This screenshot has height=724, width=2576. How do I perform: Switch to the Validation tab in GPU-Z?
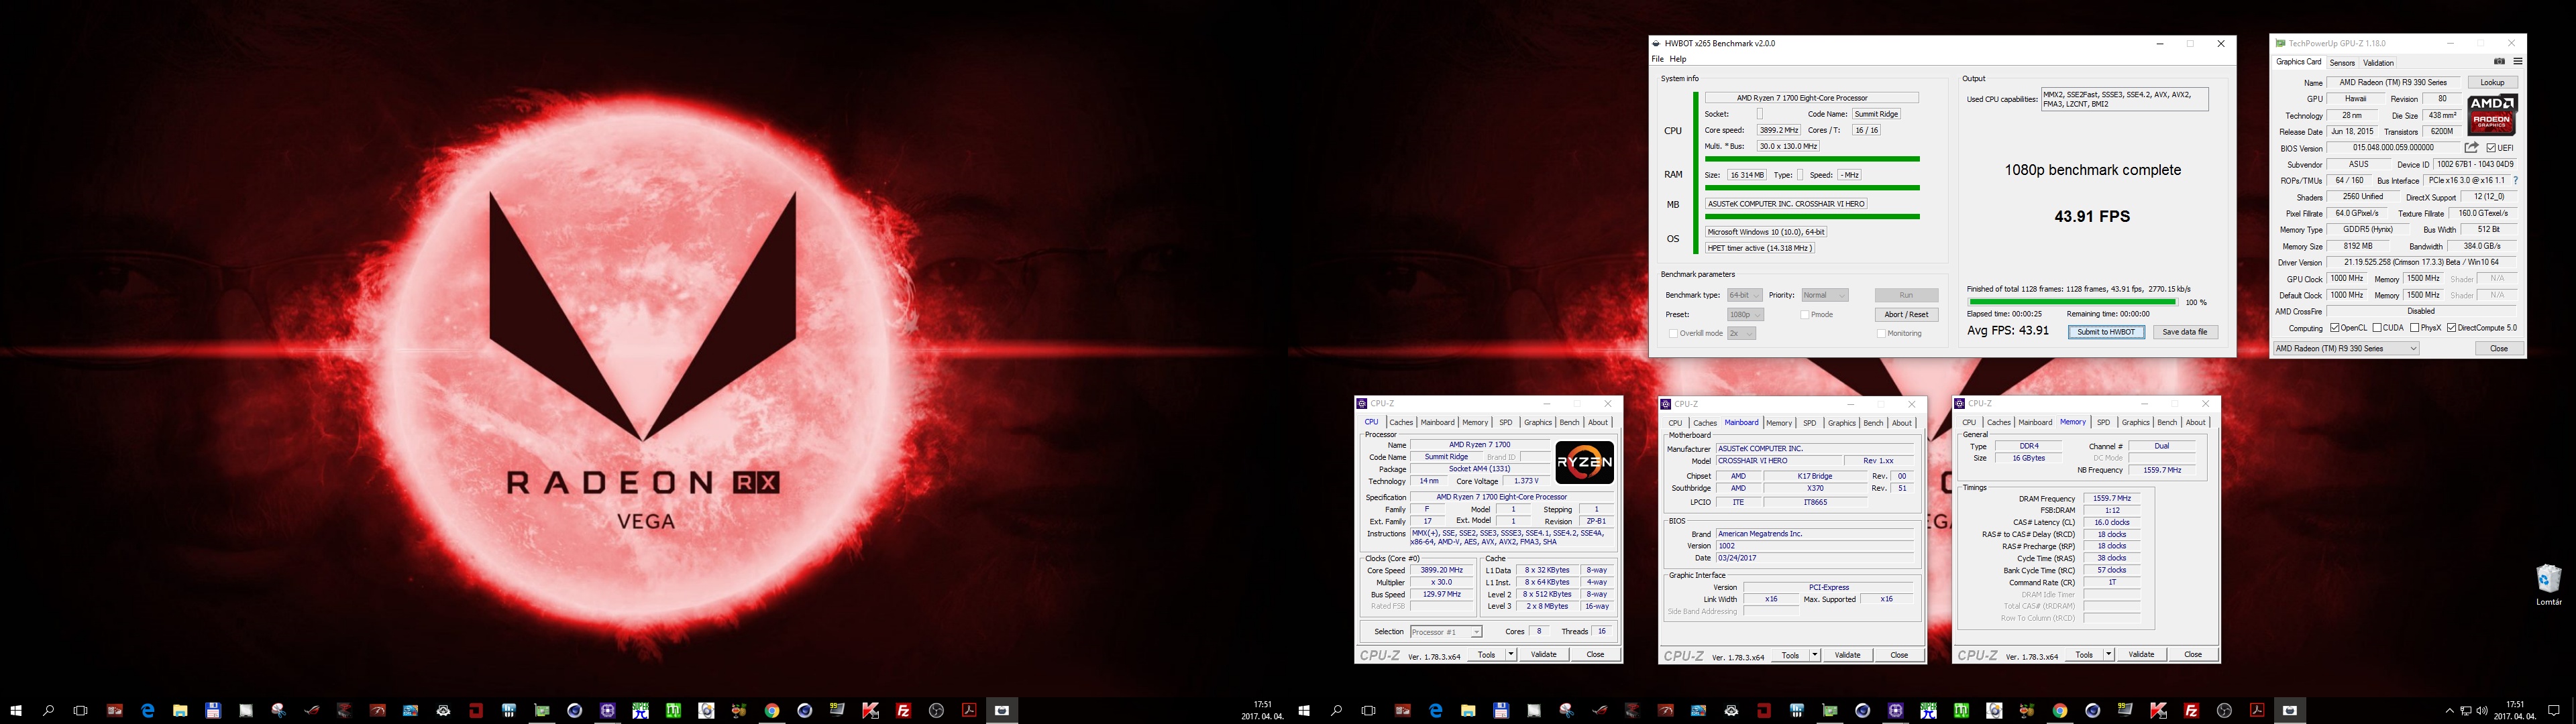2378,62
